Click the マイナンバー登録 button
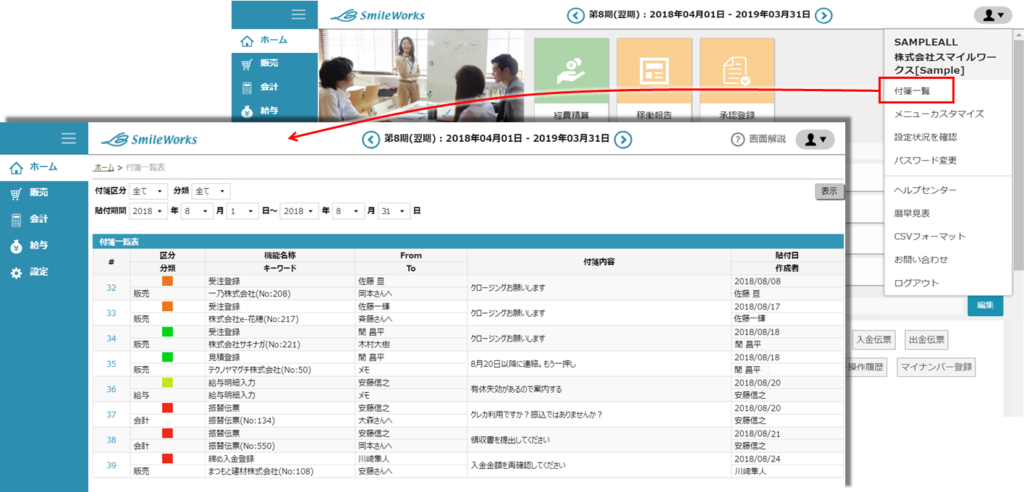Viewport: 1024px width, 492px height. pos(936,367)
